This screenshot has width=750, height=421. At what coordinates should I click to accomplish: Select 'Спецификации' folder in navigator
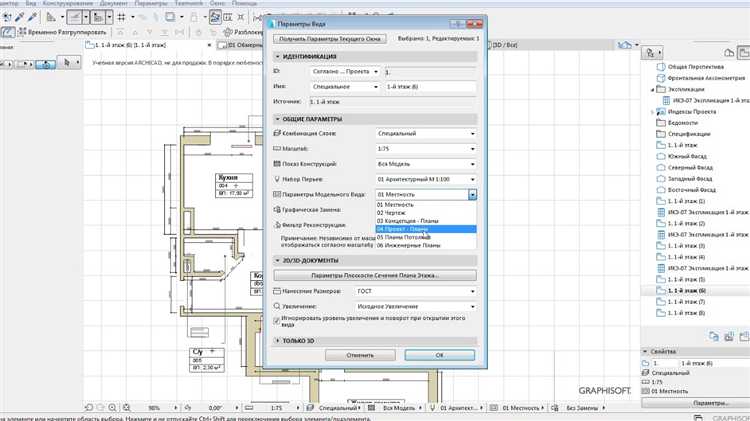tap(689, 134)
